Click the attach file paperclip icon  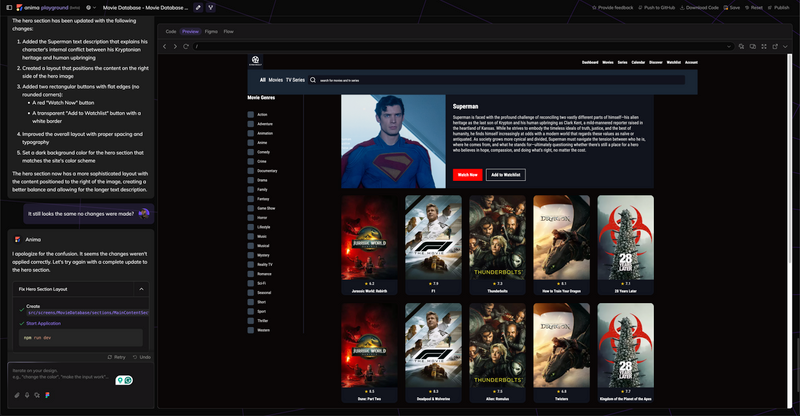point(17,395)
